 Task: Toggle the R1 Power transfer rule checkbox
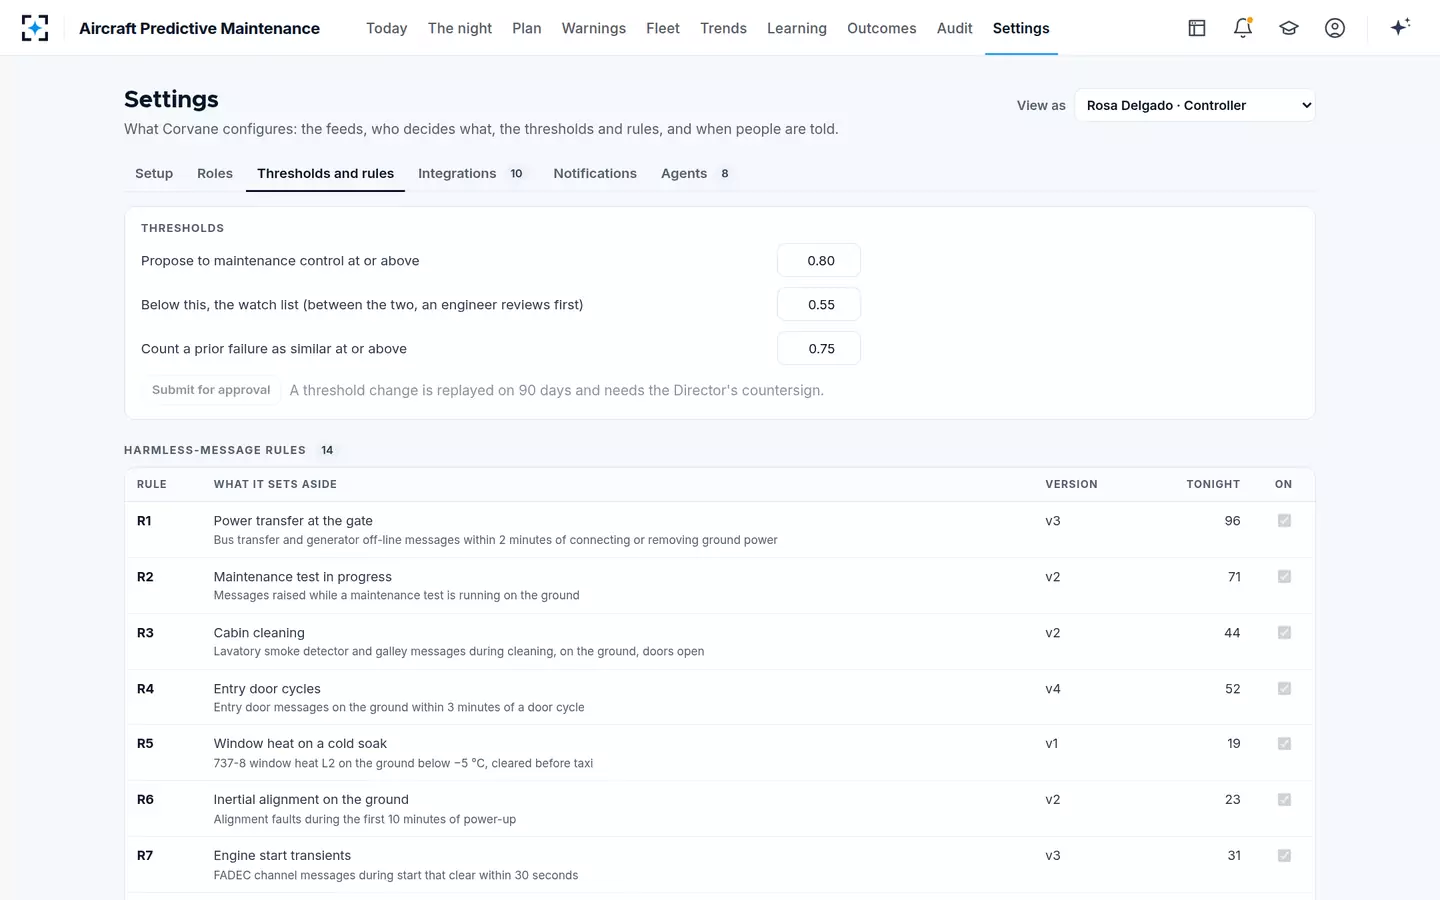point(1284,521)
